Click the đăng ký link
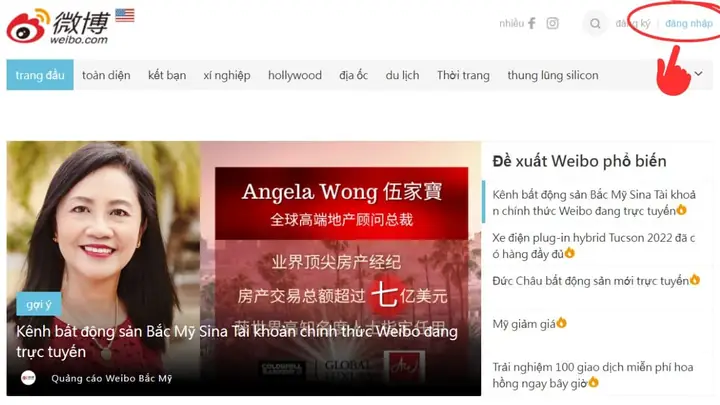Screen dimensions: 720x405 633,23
